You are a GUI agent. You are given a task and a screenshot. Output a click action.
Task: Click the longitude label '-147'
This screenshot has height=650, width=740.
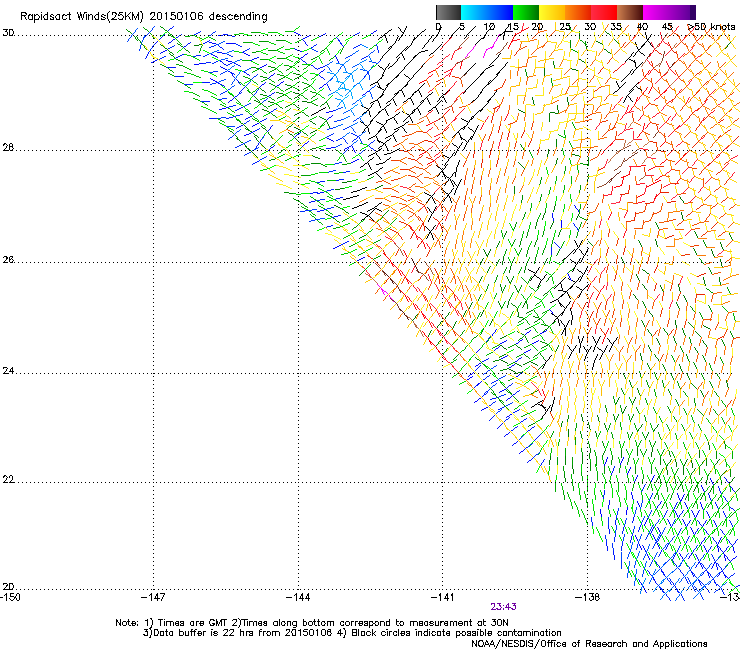(x=153, y=597)
